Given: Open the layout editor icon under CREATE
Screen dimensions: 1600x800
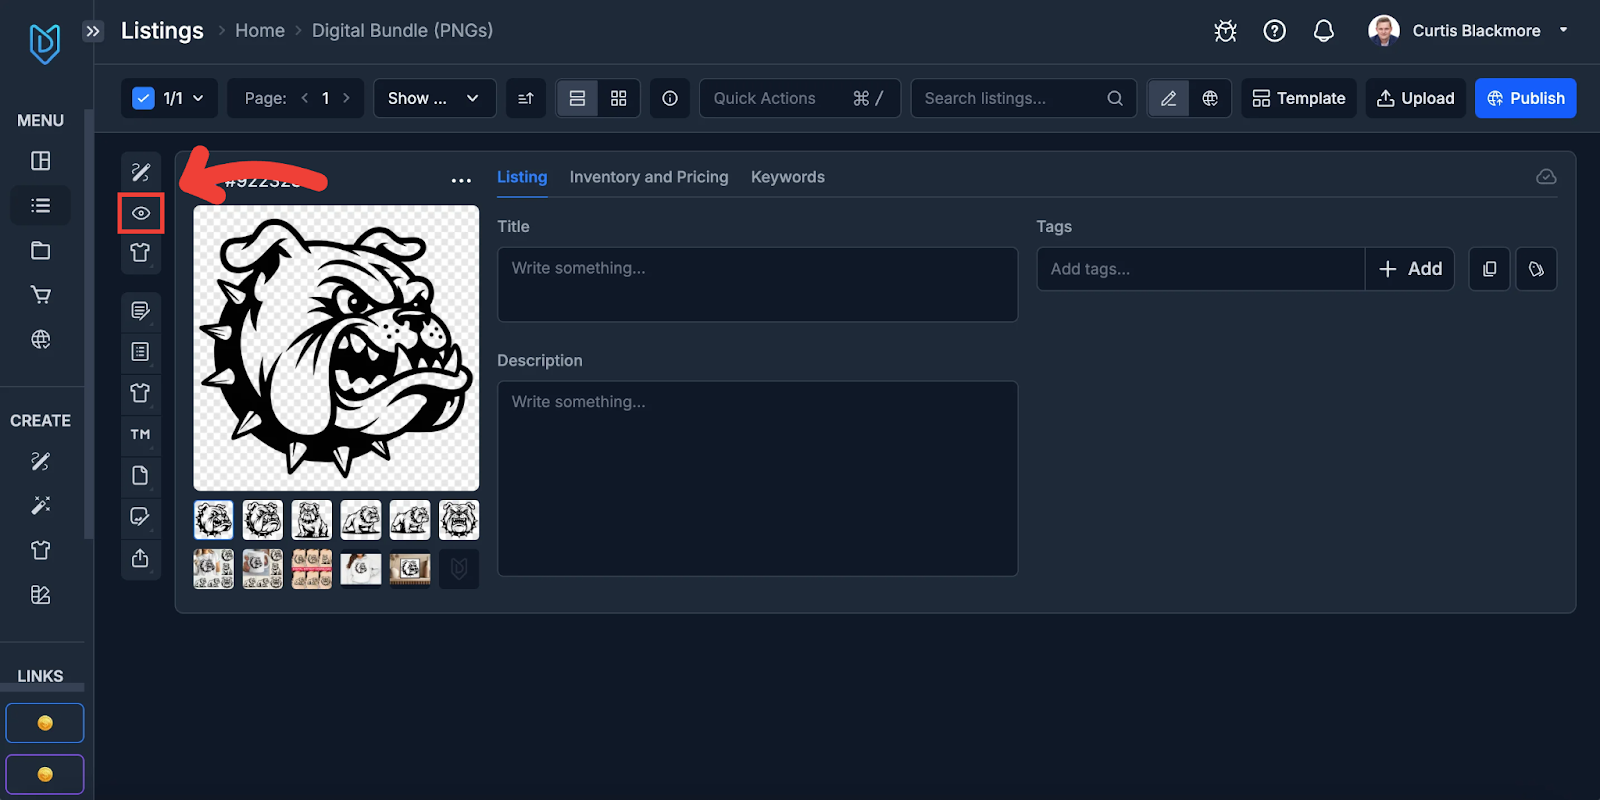Looking at the screenshot, I should pyautogui.click(x=41, y=595).
